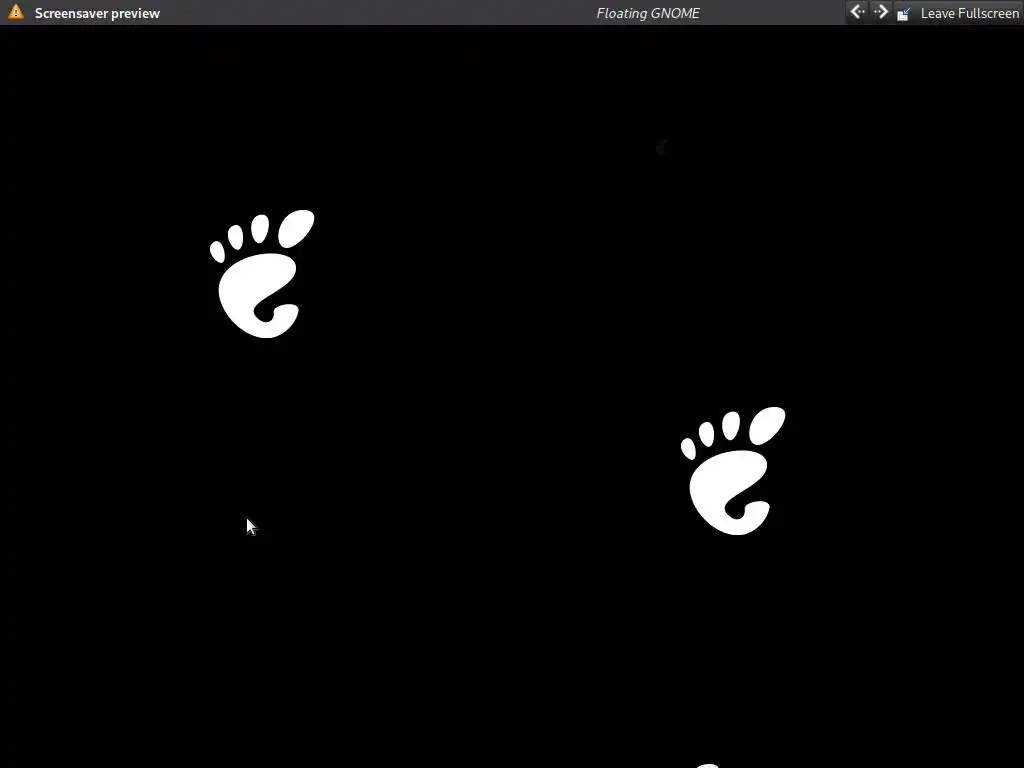Screen dimensions: 1024x768
Task: Click the warning triangle icon
Action: click(x=16, y=12)
